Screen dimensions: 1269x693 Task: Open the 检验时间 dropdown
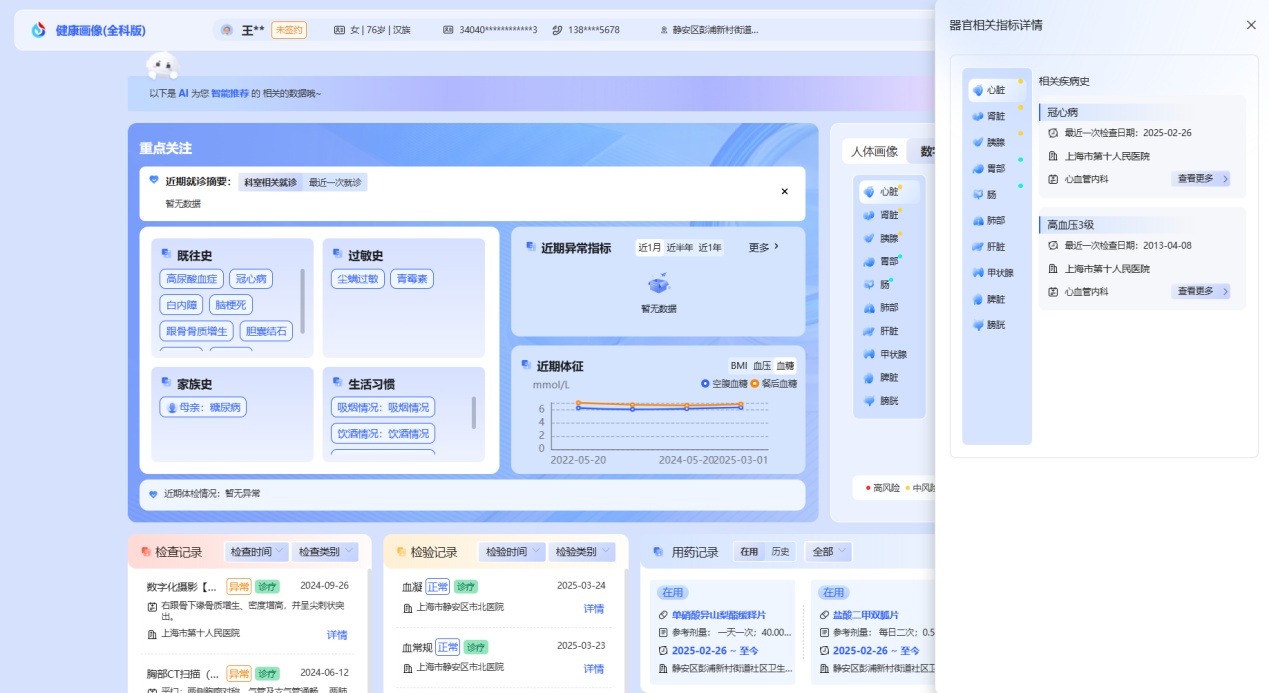point(514,552)
